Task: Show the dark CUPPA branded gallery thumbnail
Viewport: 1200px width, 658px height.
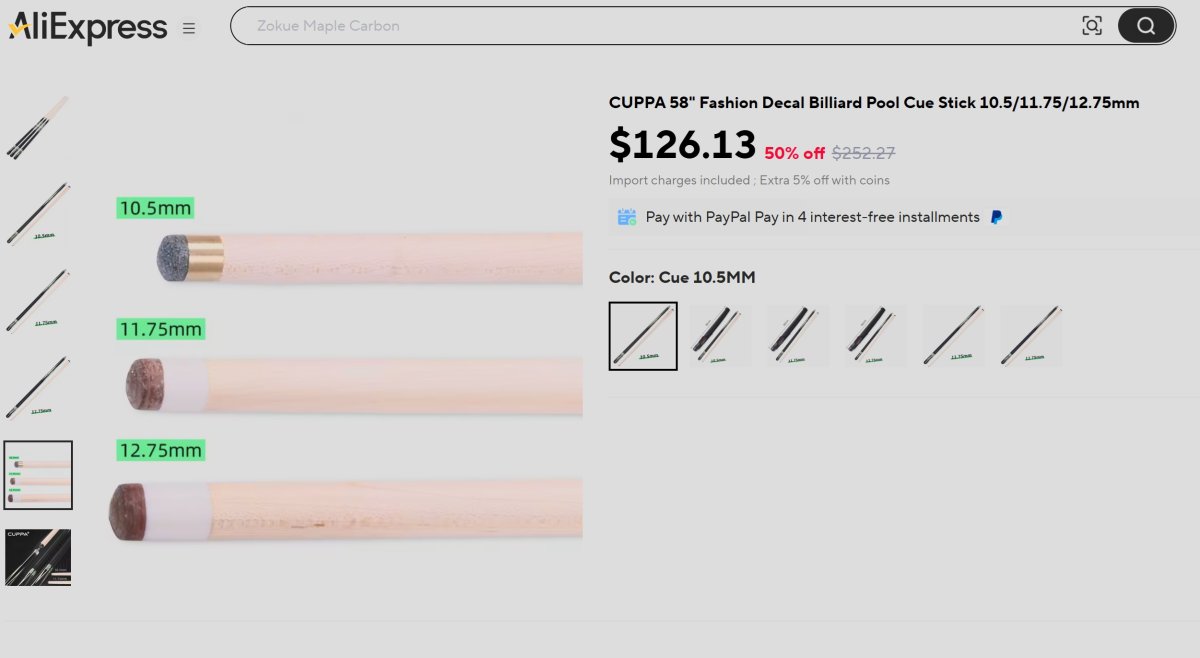Action: pyautogui.click(x=38, y=557)
